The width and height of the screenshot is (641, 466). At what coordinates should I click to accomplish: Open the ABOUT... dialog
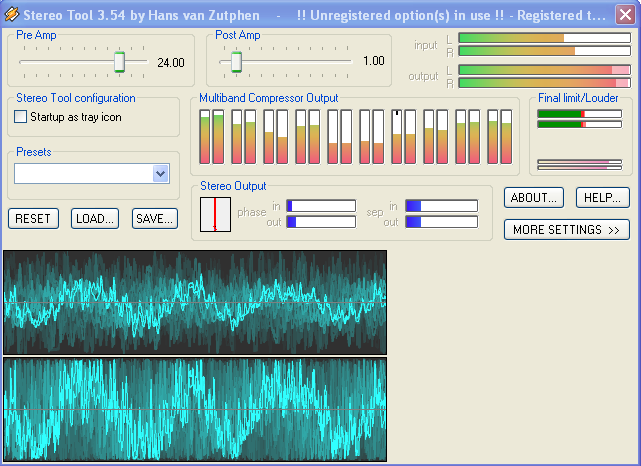[x=534, y=198]
